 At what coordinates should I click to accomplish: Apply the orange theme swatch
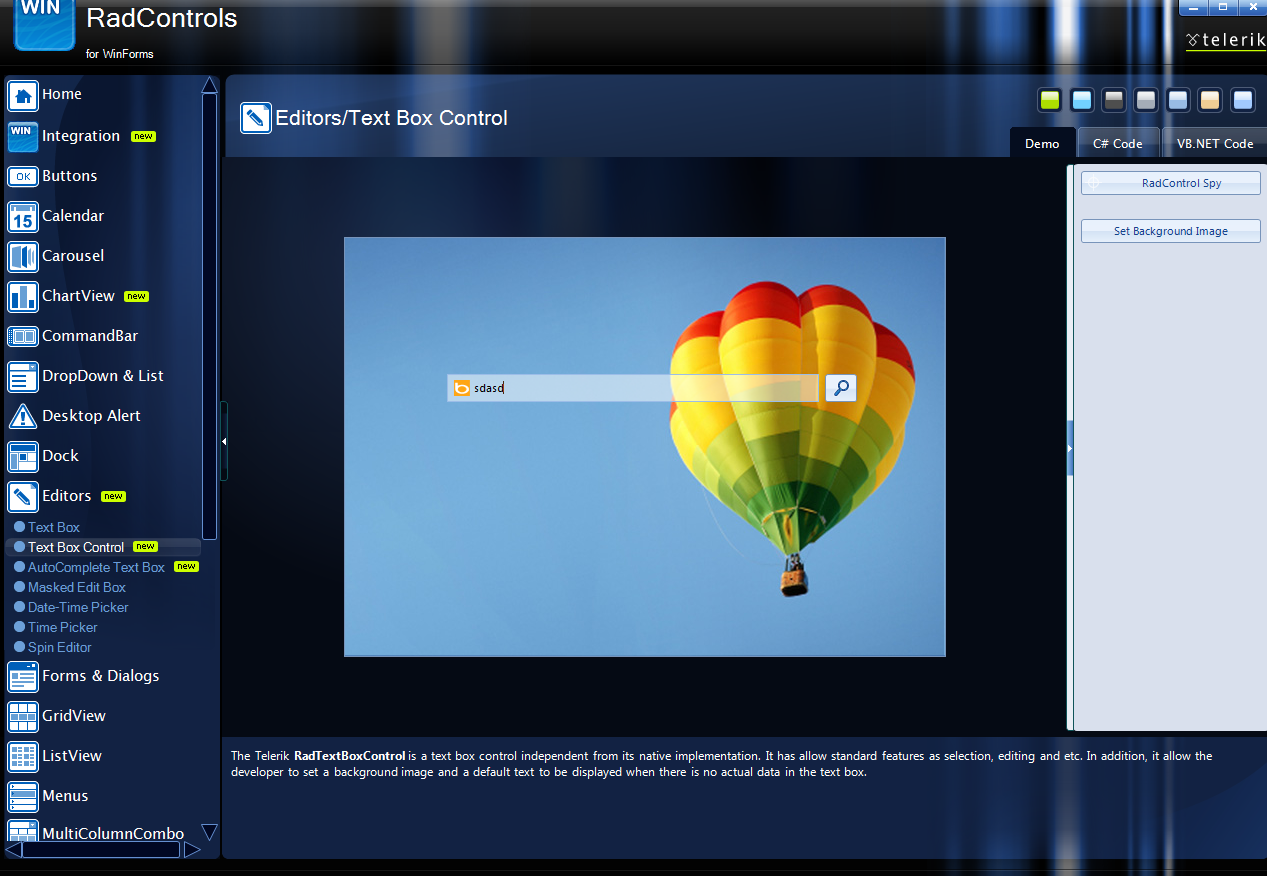(1210, 100)
